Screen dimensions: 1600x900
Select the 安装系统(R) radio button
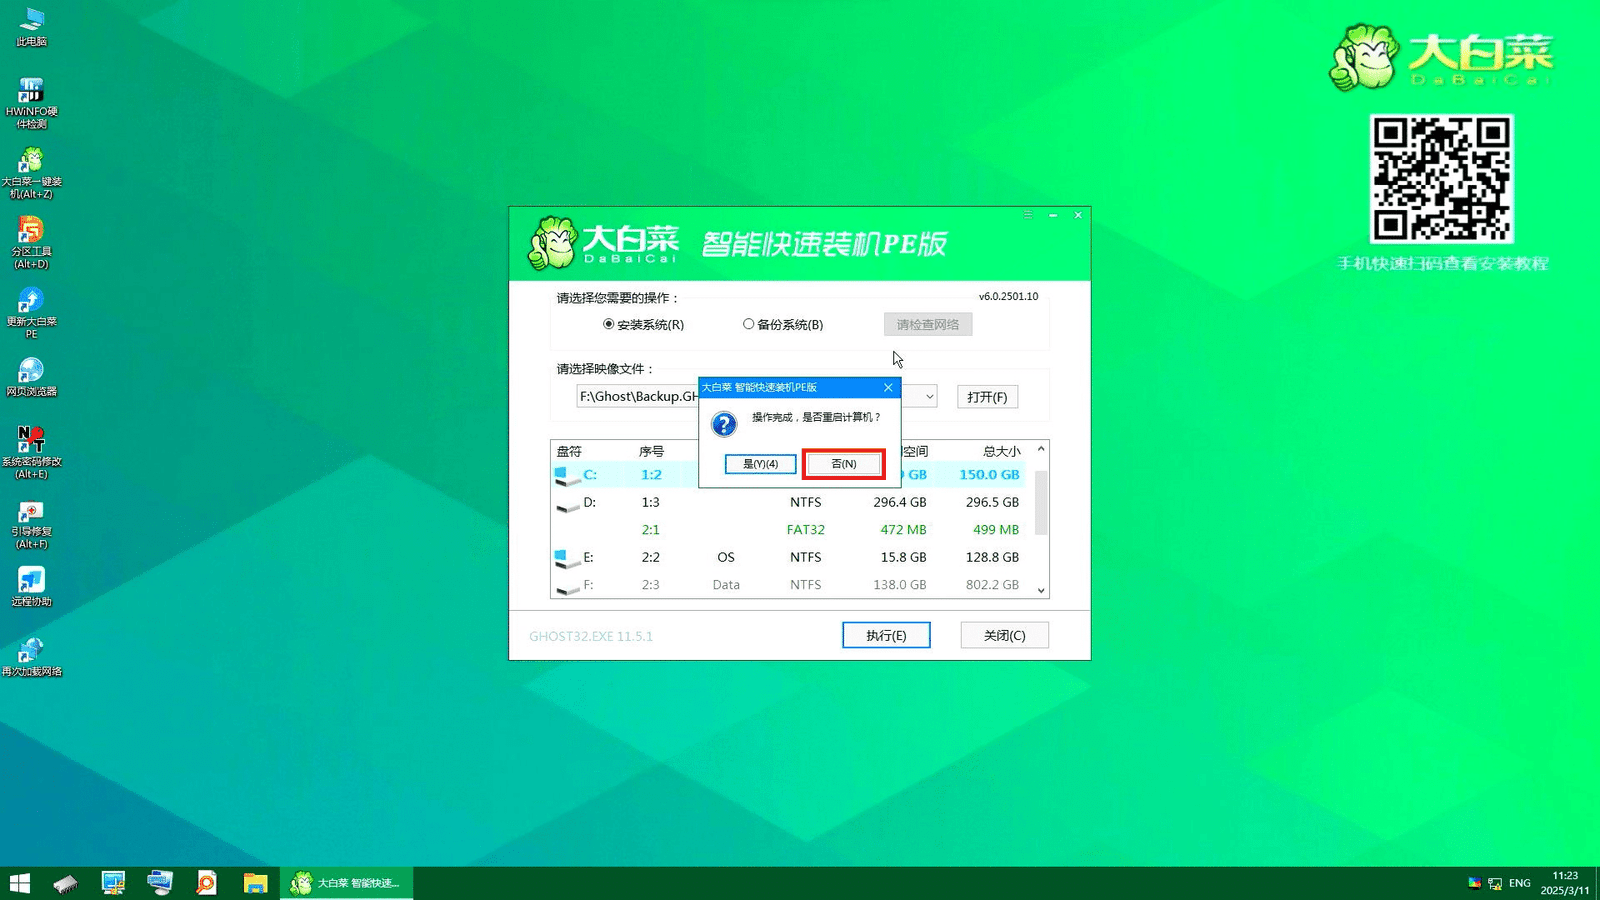point(644,324)
